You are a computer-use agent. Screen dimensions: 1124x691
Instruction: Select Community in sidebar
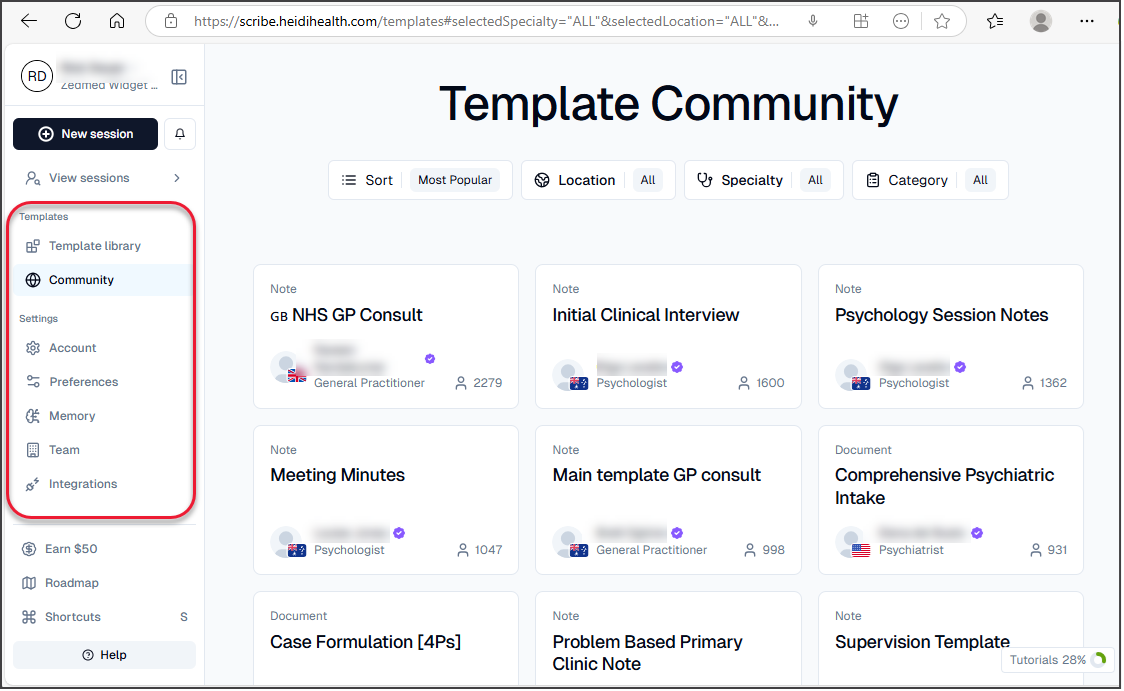tap(103, 280)
